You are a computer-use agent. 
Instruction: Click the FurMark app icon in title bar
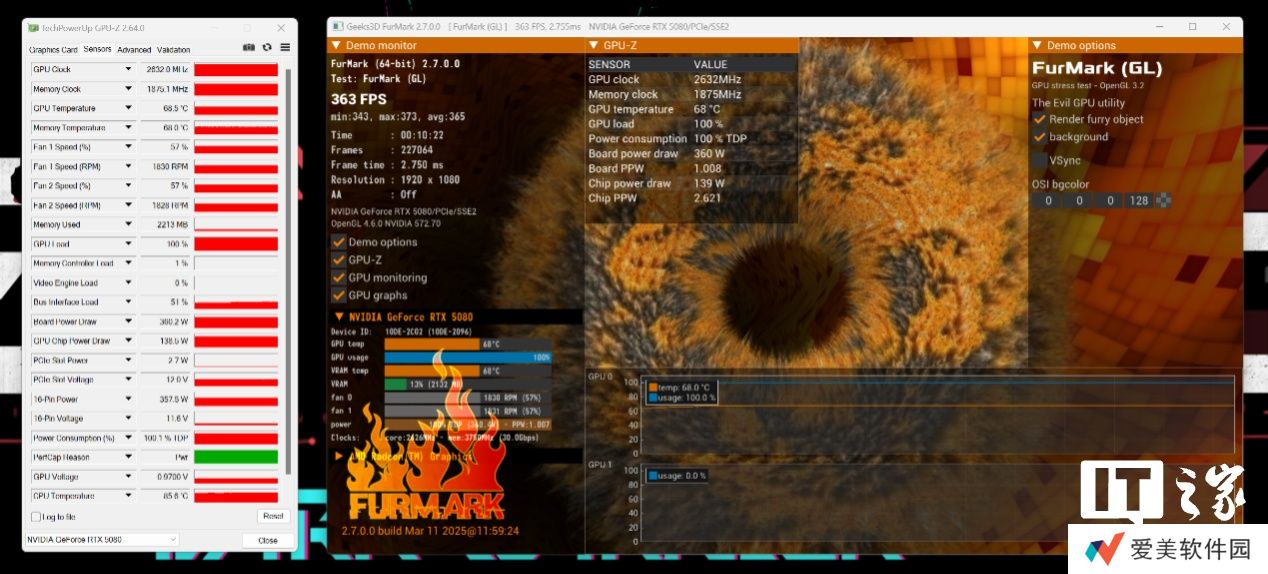(x=337, y=26)
